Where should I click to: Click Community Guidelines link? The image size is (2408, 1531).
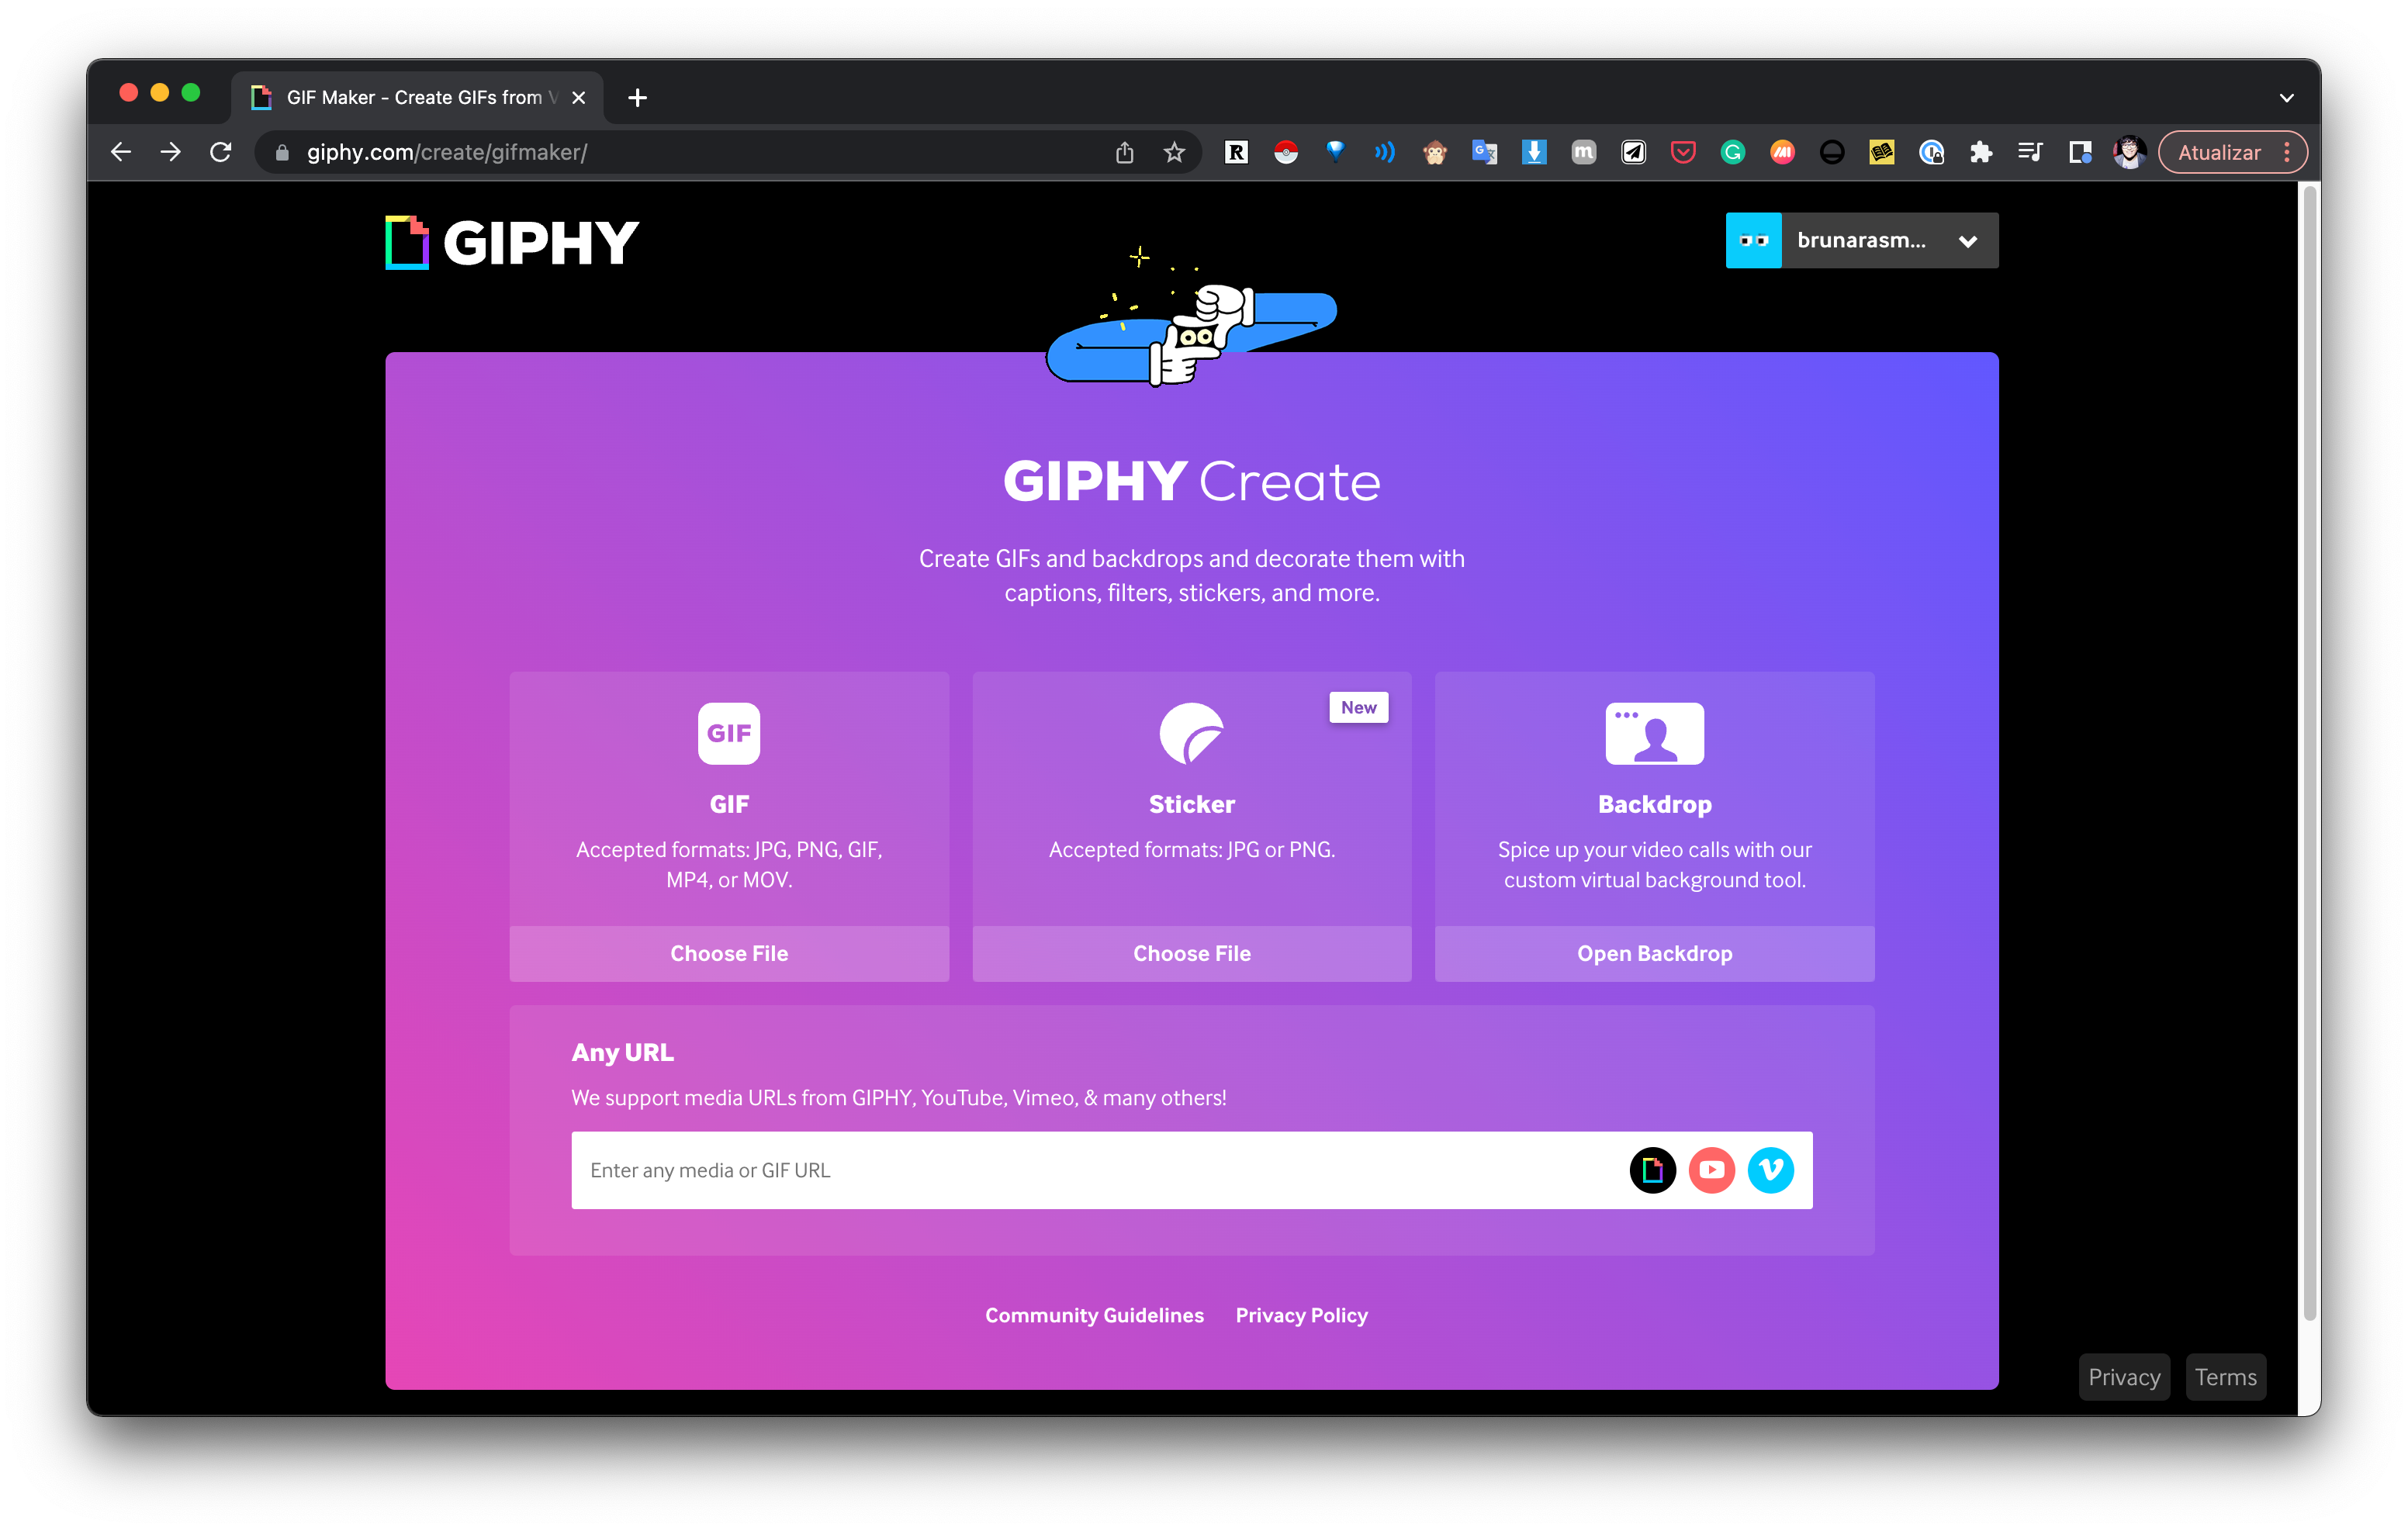tap(1093, 1314)
